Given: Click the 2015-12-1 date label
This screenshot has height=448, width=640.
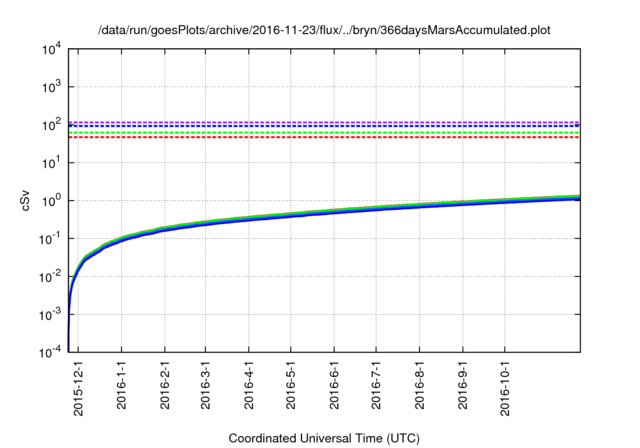Looking at the screenshot, I should point(78,388).
